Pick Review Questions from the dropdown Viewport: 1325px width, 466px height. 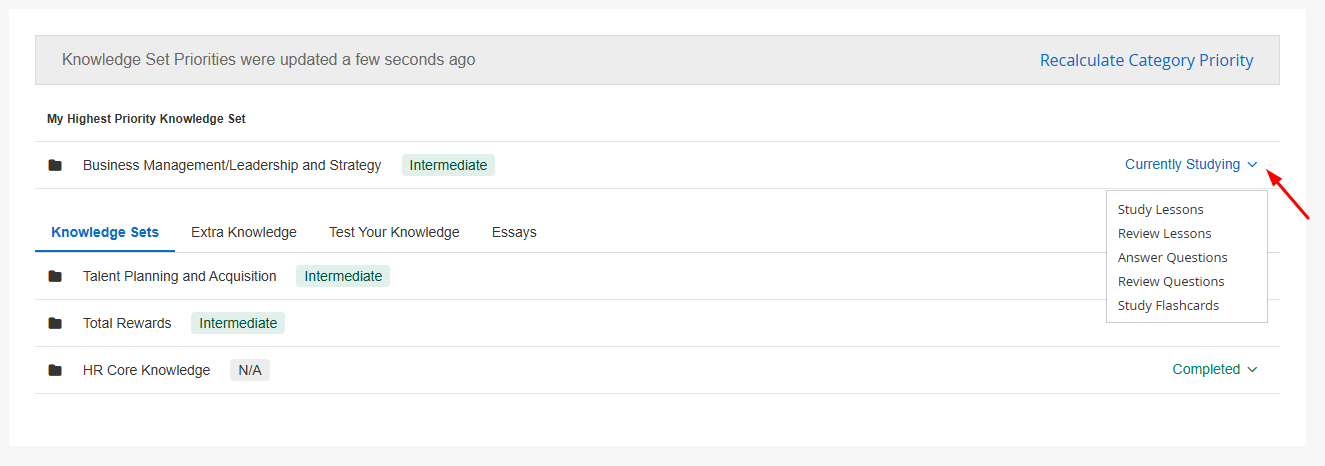(x=1171, y=282)
